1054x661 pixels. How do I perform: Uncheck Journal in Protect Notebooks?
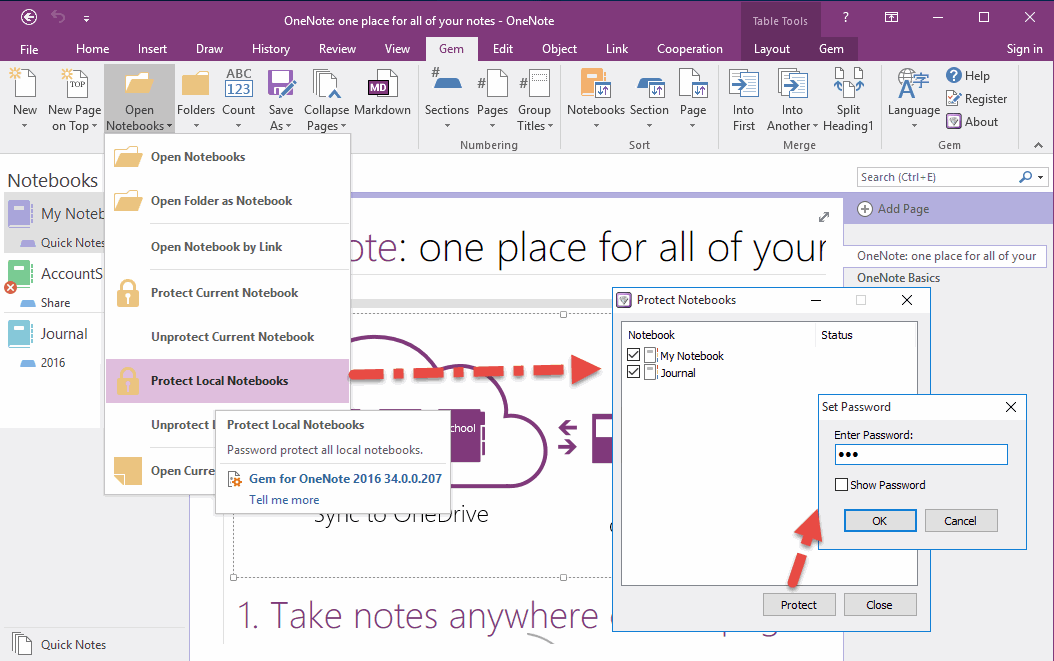pos(633,372)
